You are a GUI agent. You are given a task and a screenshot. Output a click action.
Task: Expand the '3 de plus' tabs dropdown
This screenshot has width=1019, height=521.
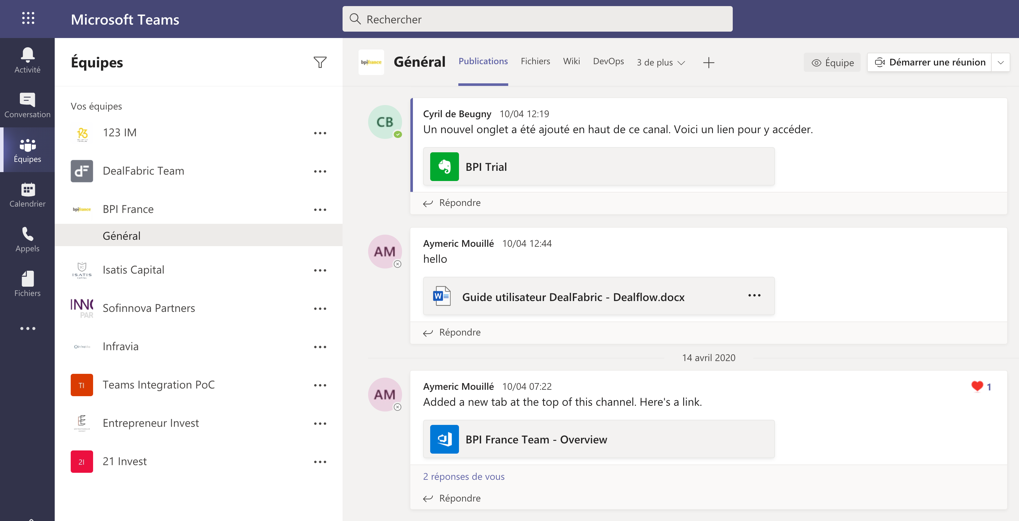coord(661,62)
